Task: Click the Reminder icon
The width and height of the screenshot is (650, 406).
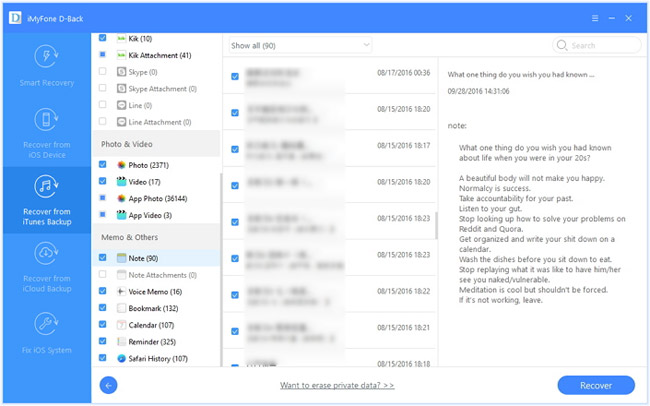Action: click(x=121, y=341)
